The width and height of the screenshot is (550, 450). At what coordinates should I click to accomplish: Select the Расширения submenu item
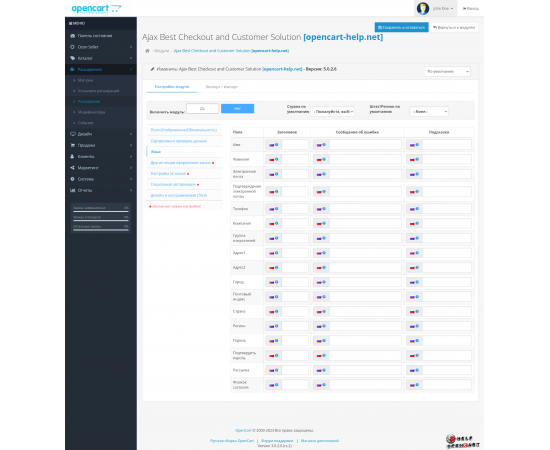89,101
